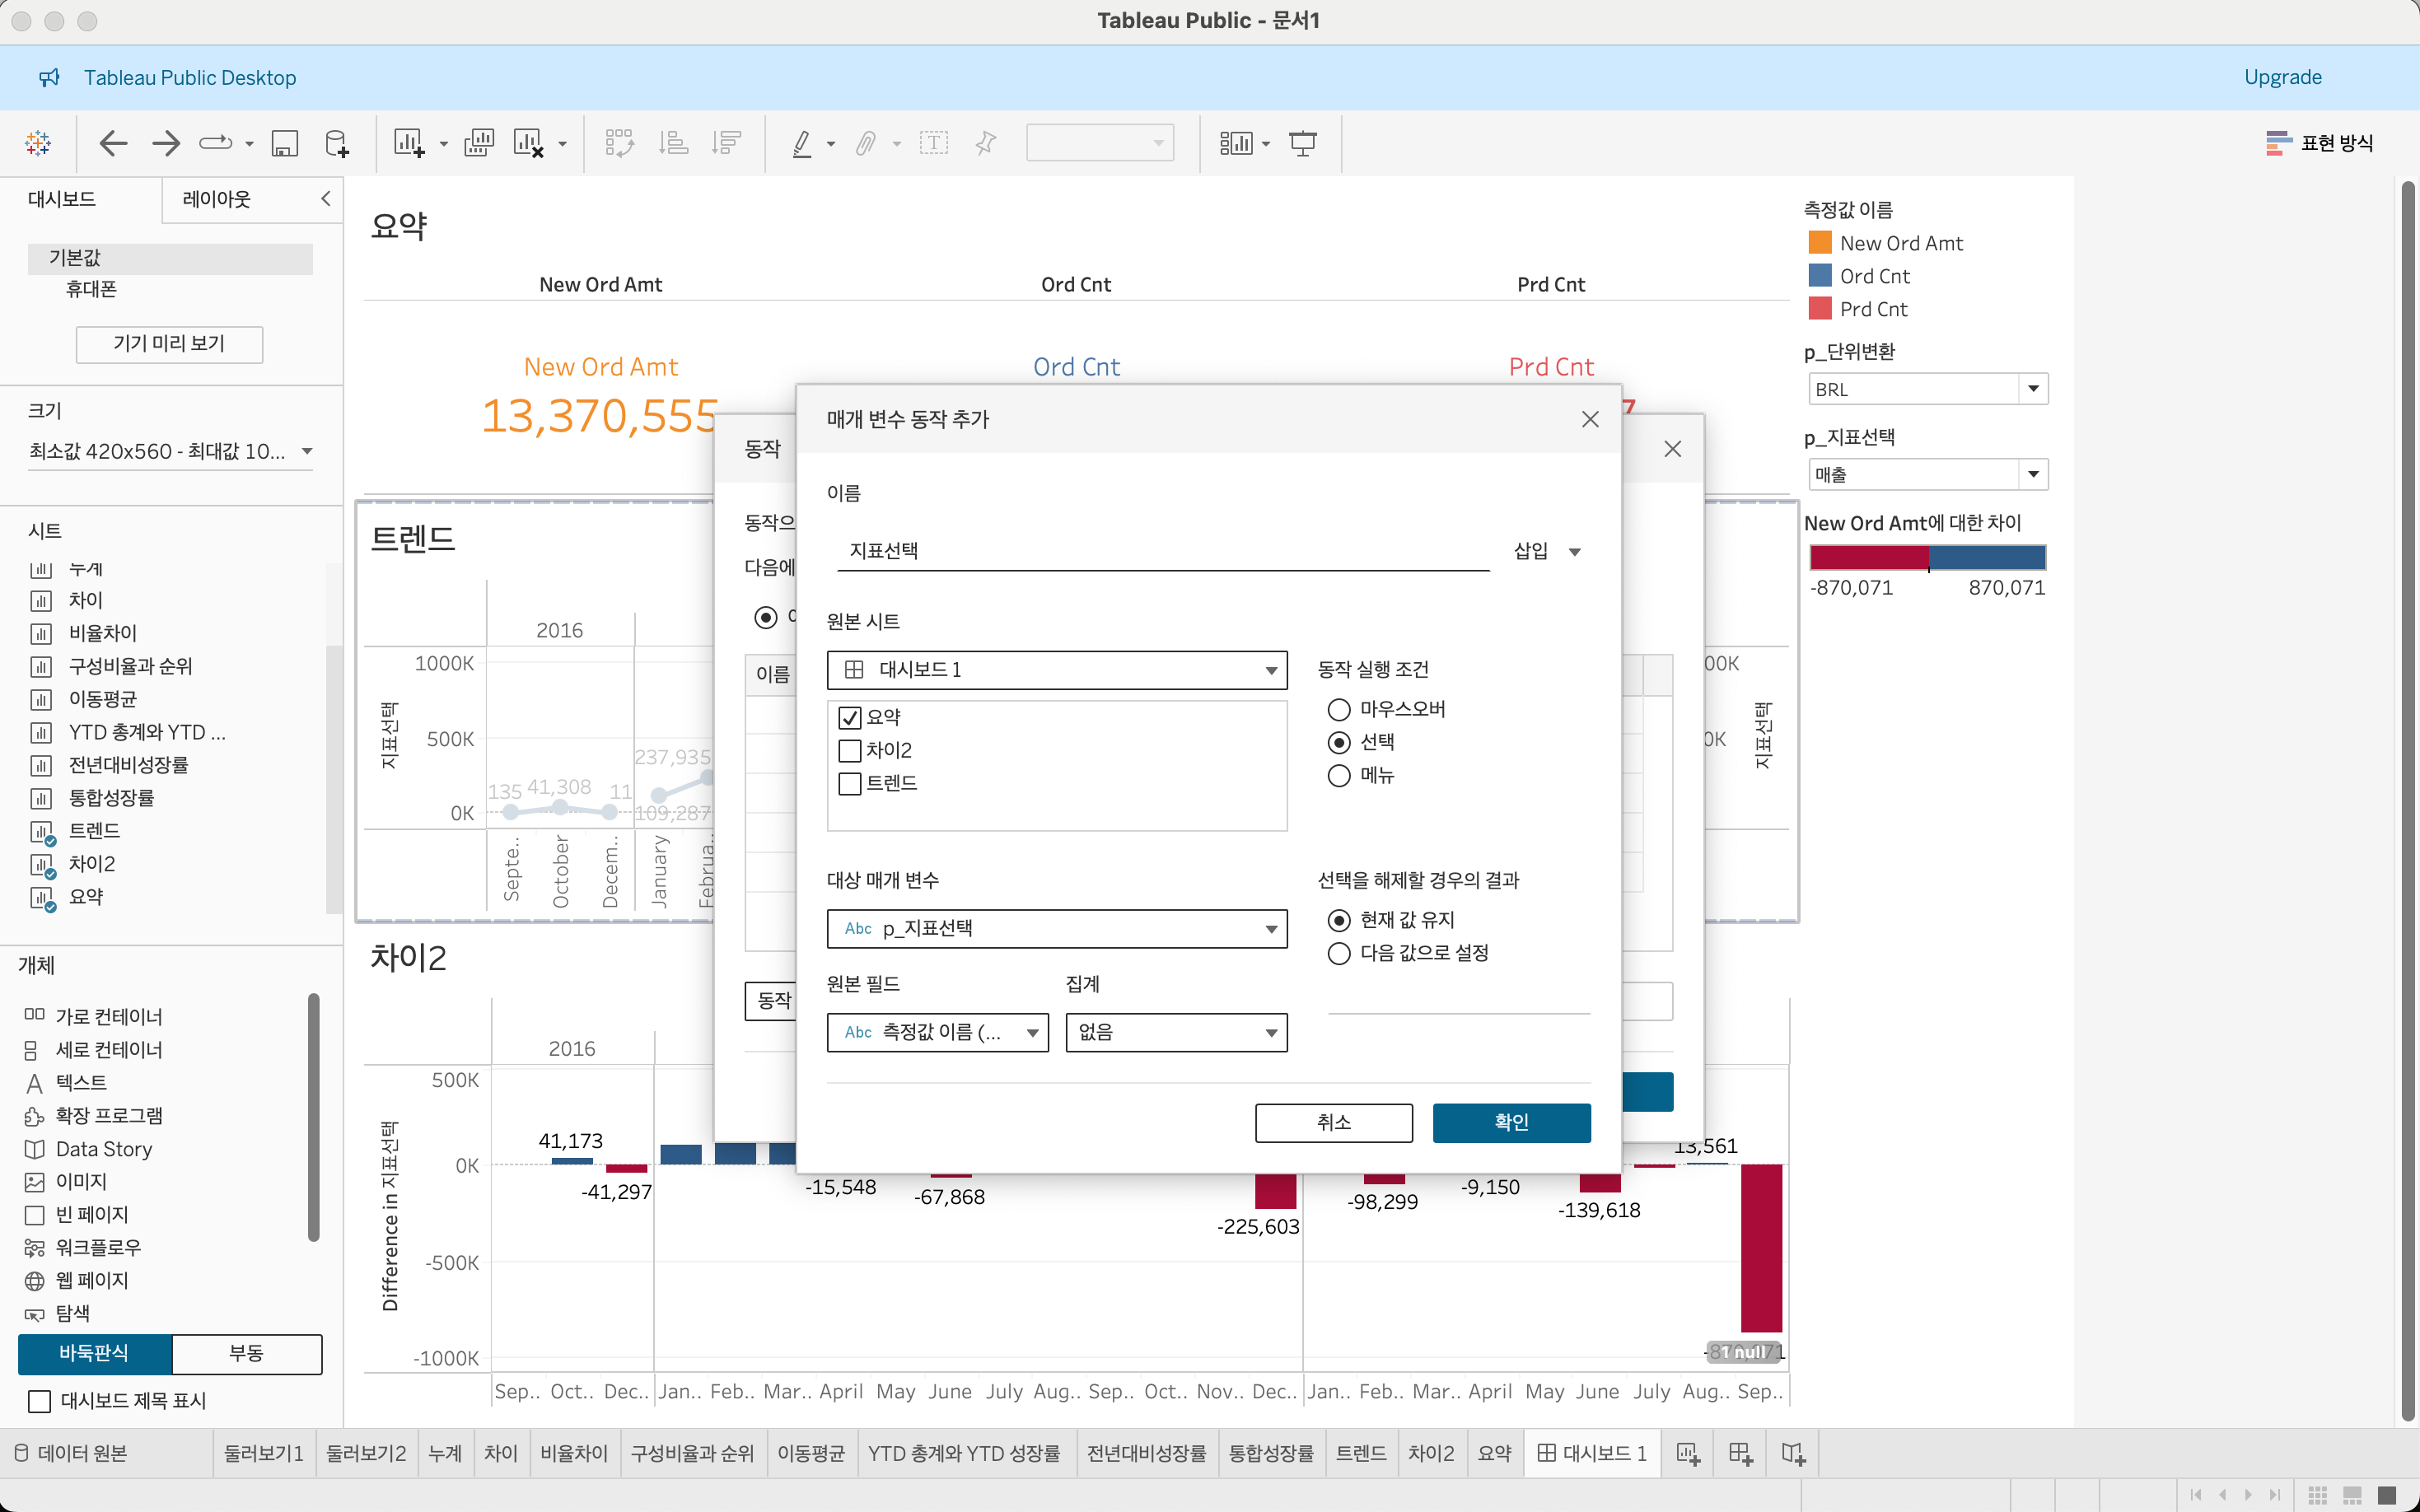Viewport: 2420px width, 1512px height.
Task: Click the add new data source icon
Action: [x=337, y=143]
